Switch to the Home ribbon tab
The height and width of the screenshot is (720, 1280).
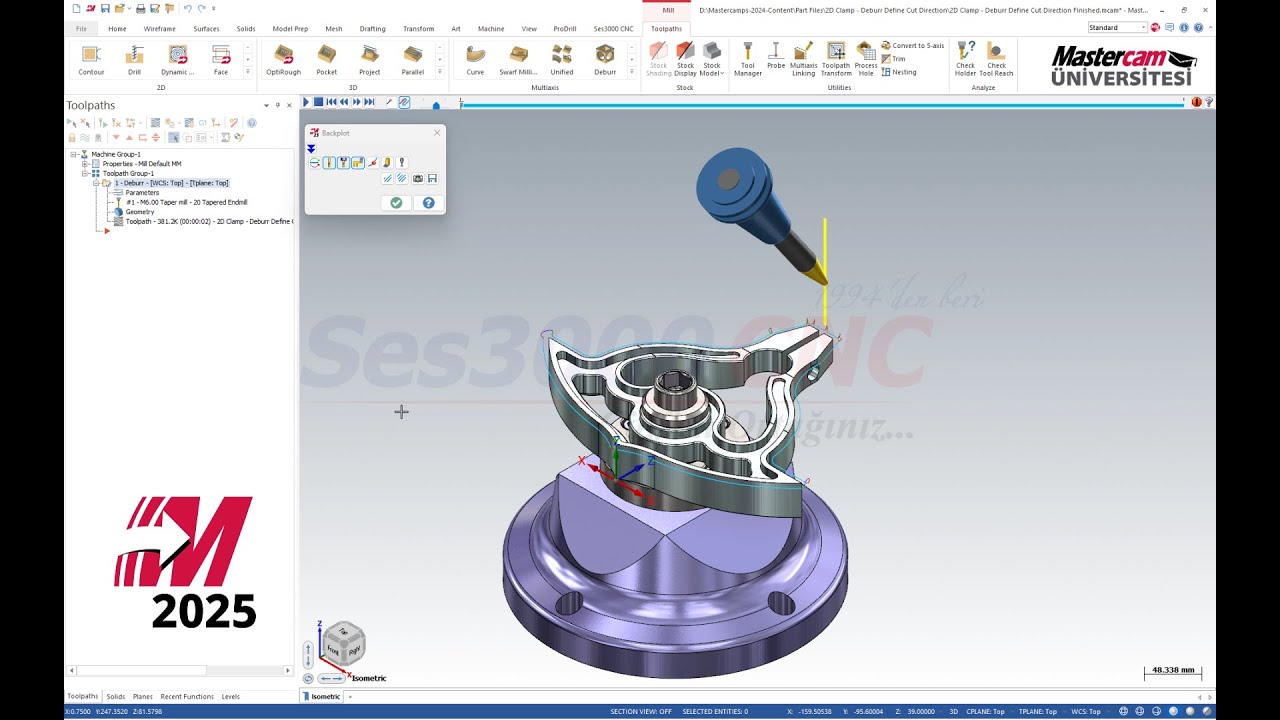click(x=117, y=29)
